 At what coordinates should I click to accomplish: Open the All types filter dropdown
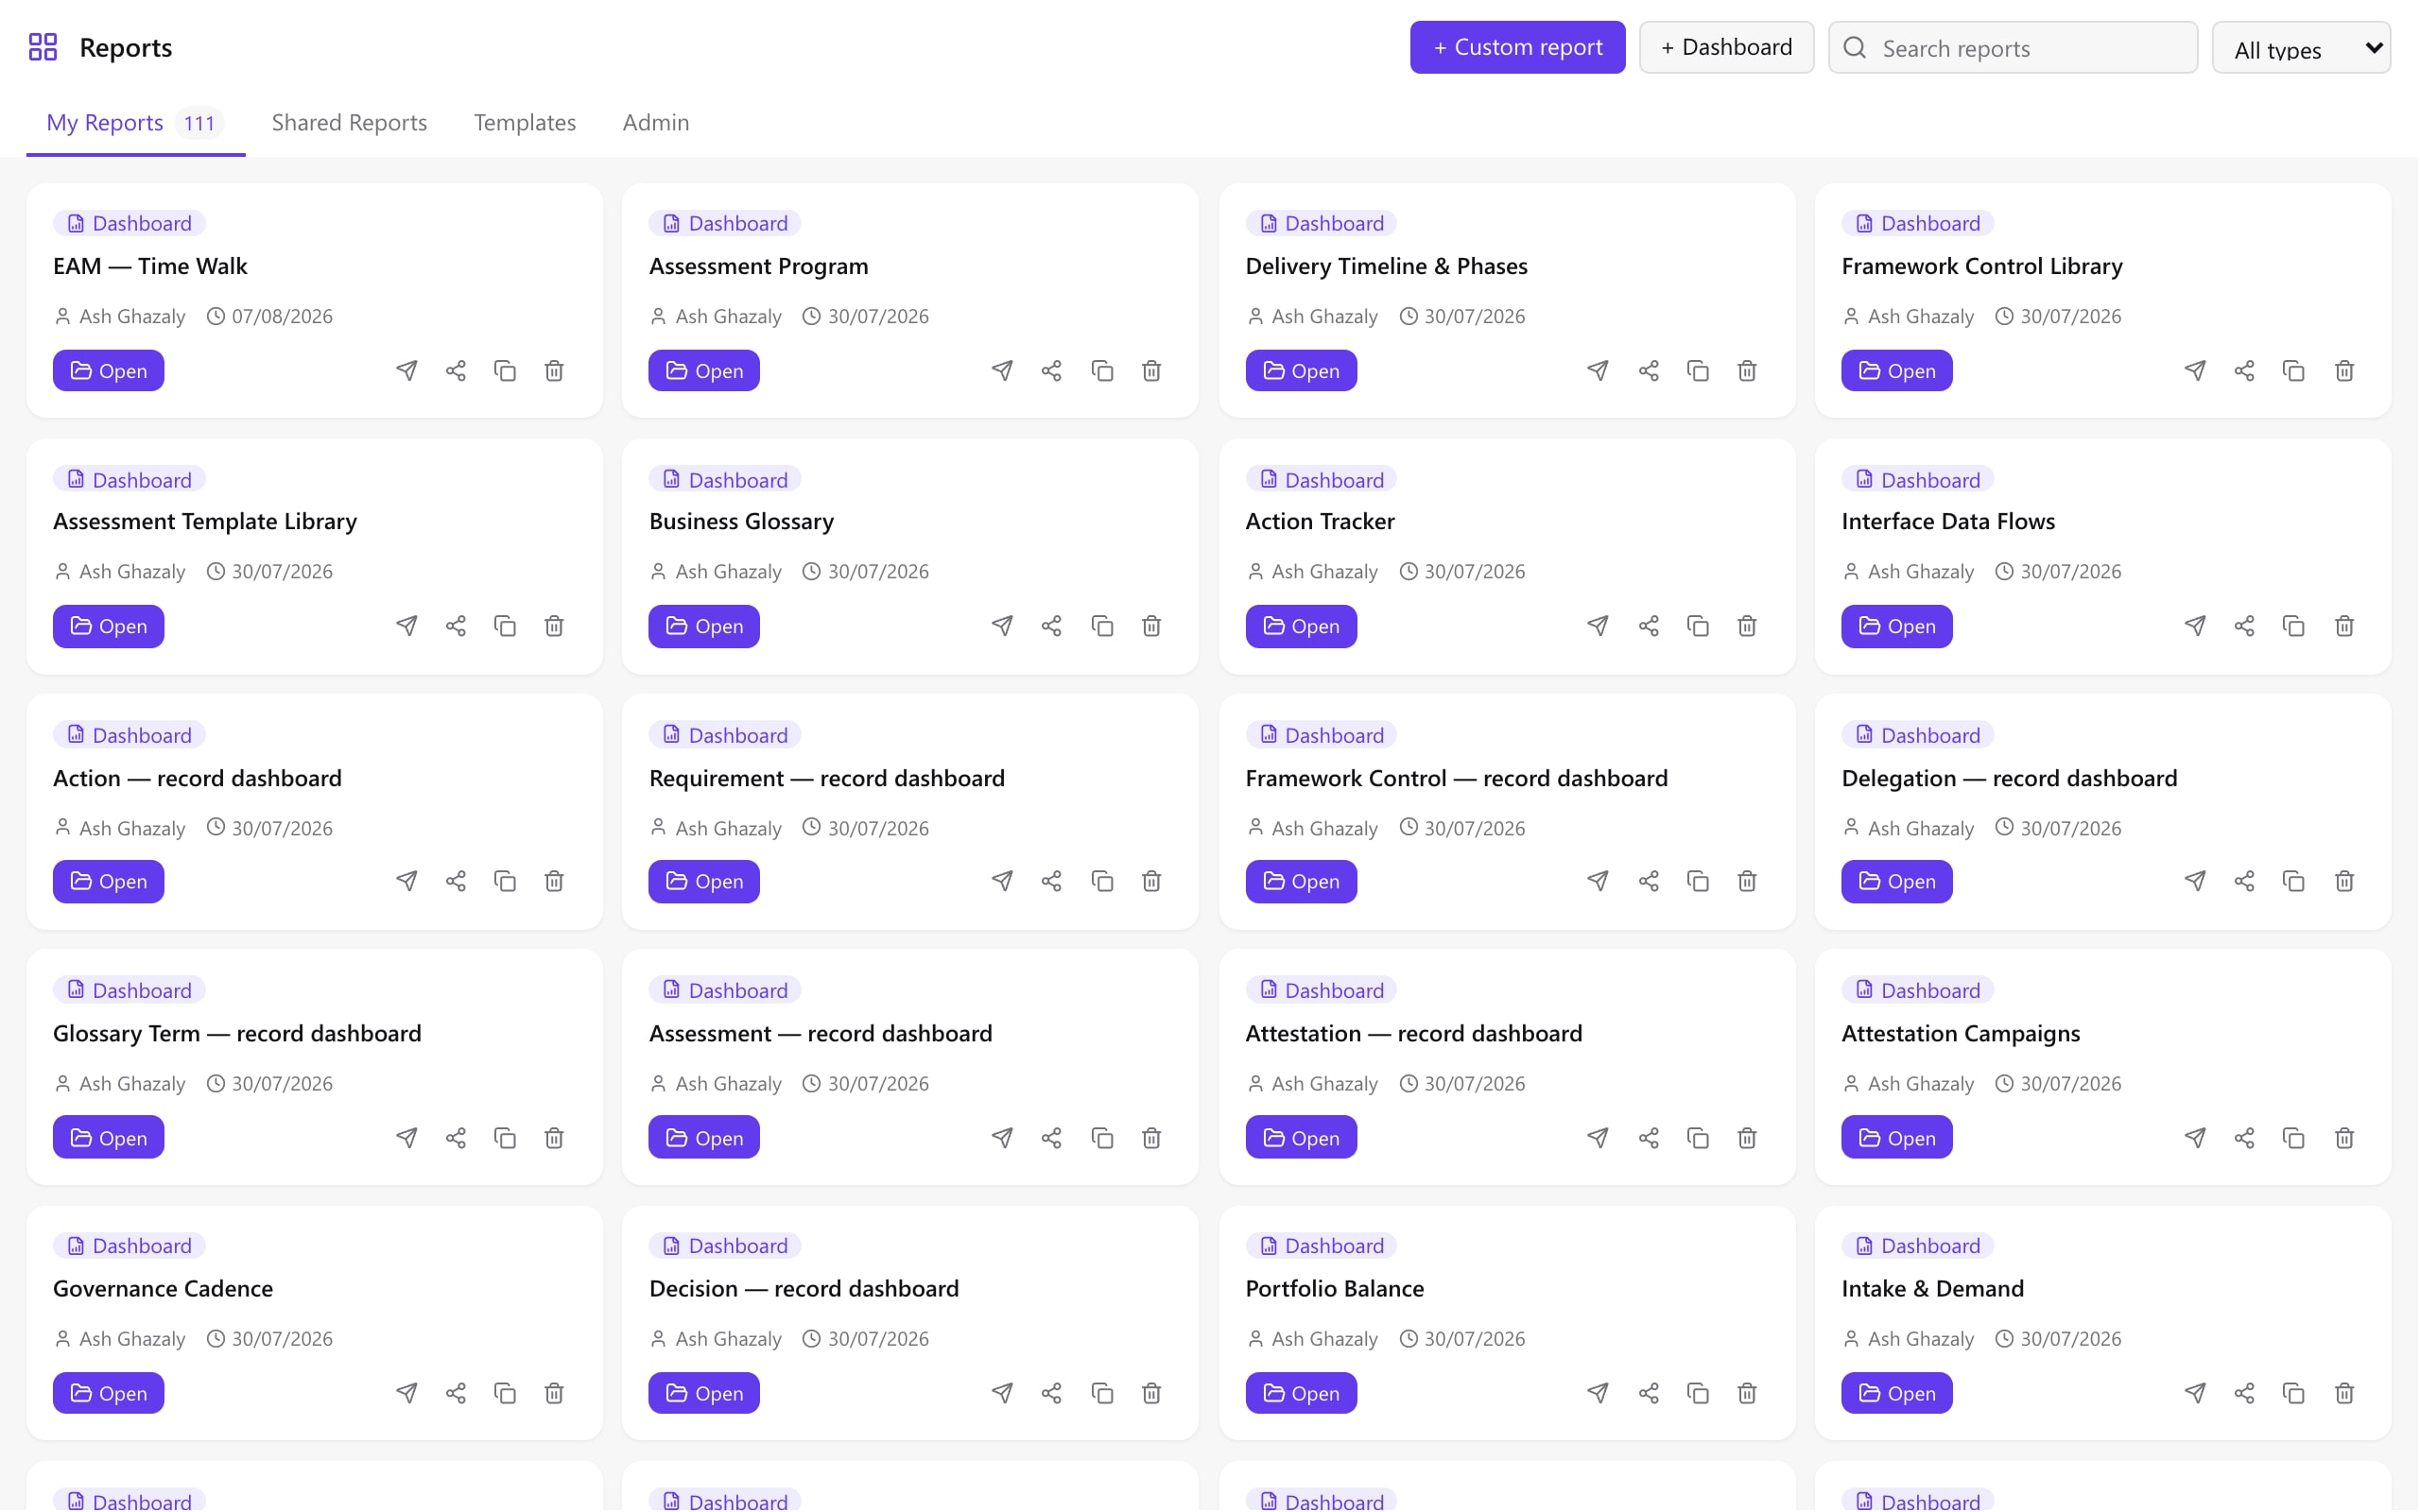pyautogui.click(x=2302, y=48)
